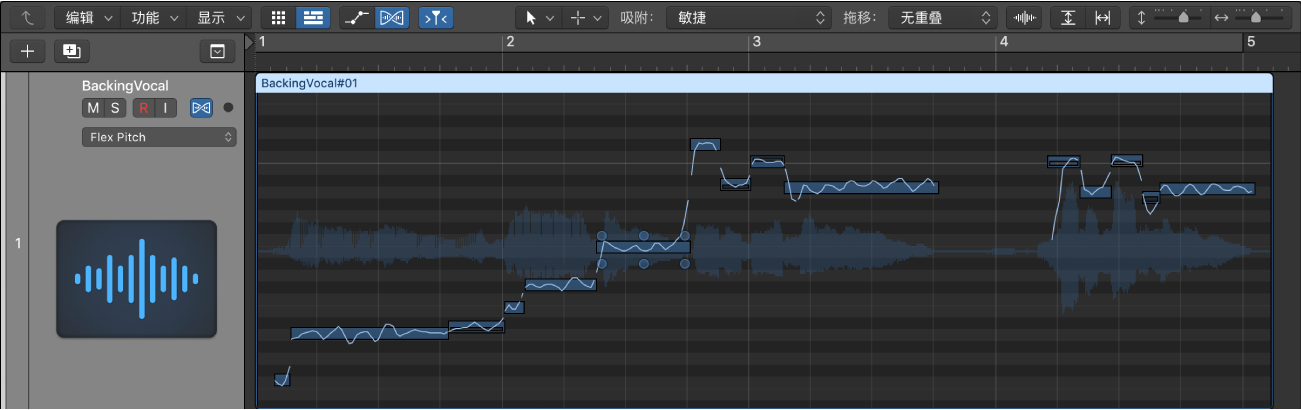This screenshot has width=1301, height=410.
Task: Open the Flex Pitch mode dropdown
Action: pos(159,137)
